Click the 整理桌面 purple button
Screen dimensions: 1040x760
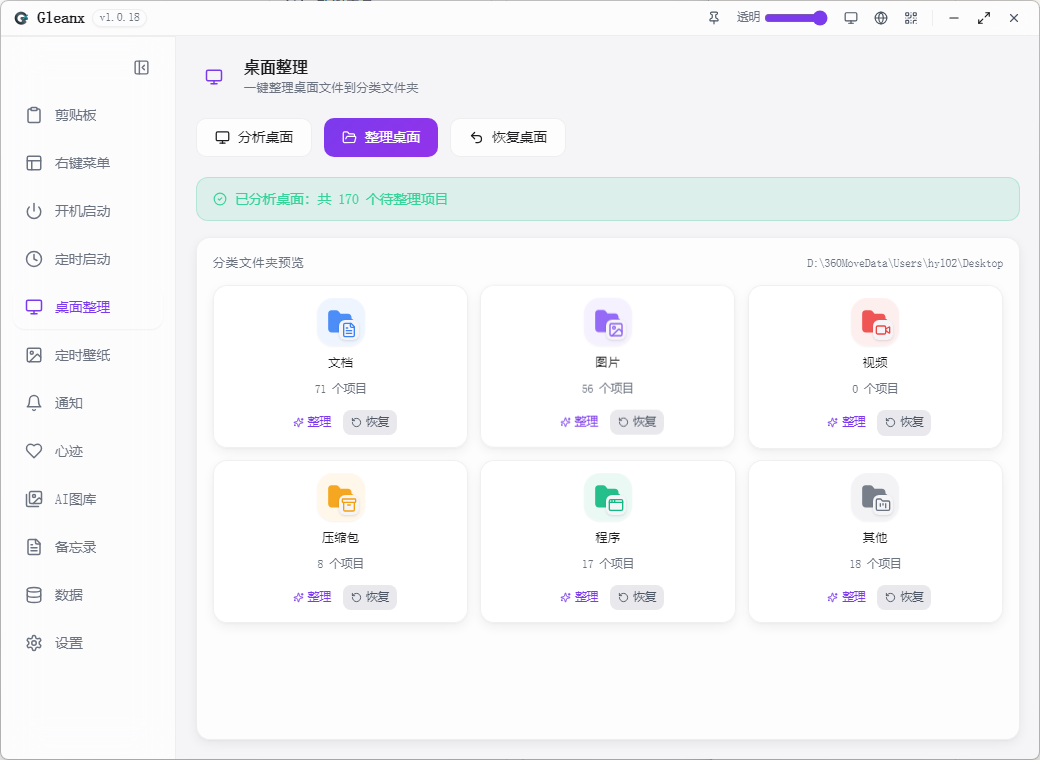[x=381, y=137]
